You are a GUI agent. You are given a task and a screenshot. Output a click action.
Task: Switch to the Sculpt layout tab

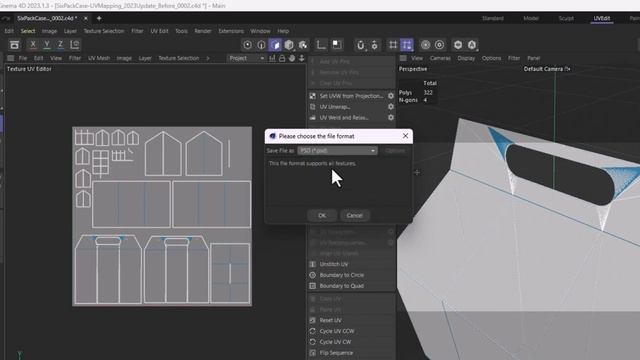coord(566,18)
